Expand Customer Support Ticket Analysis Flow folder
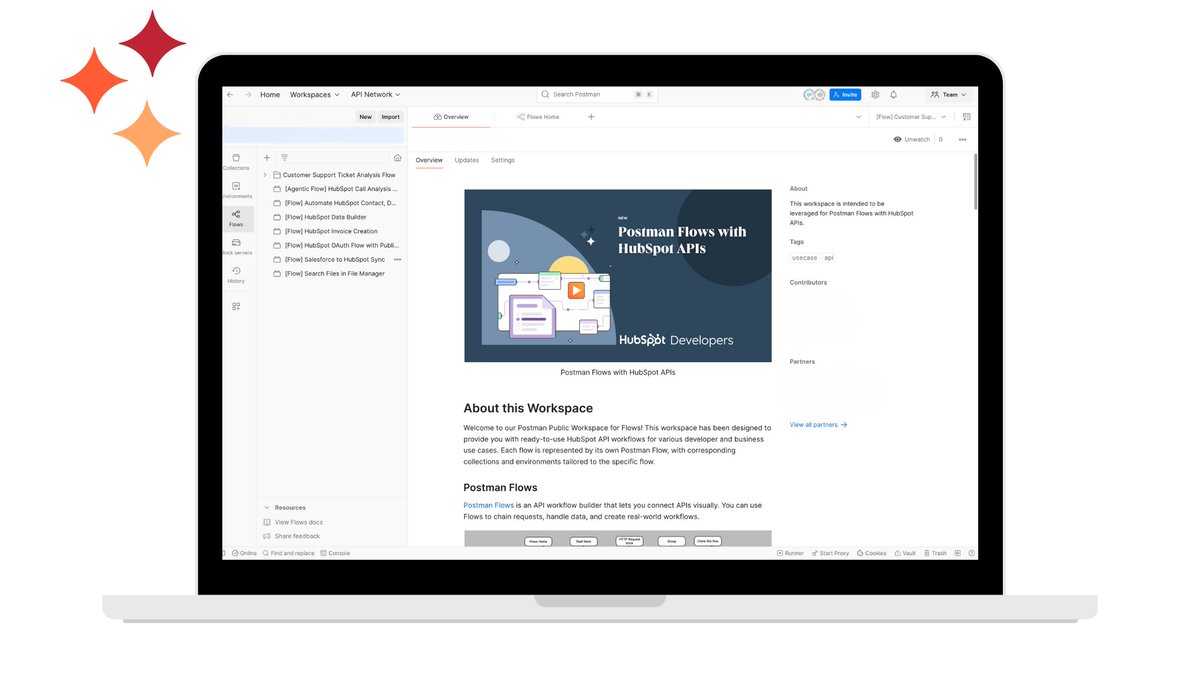 (x=264, y=175)
